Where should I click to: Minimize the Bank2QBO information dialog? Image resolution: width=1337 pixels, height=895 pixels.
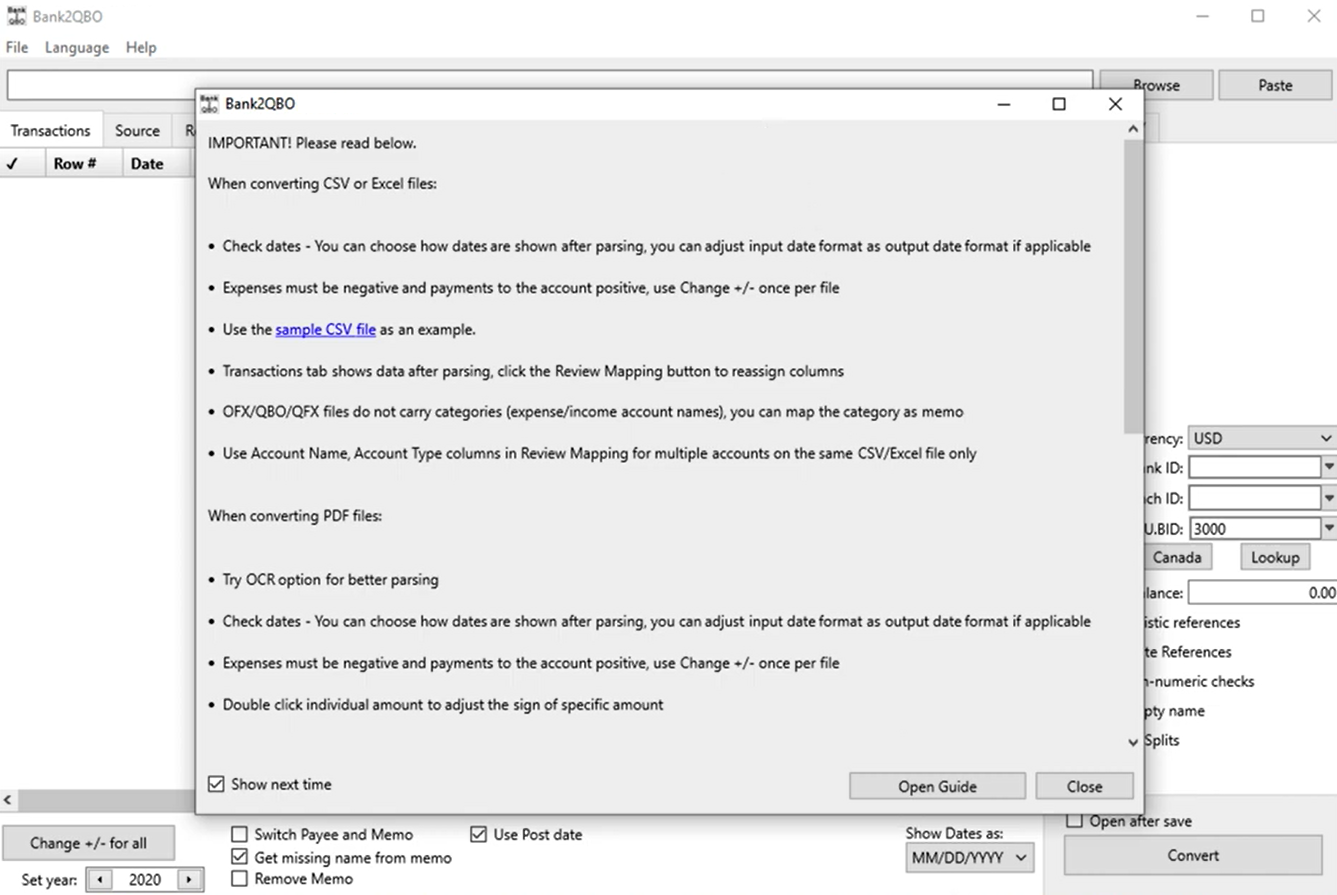(1003, 104)
